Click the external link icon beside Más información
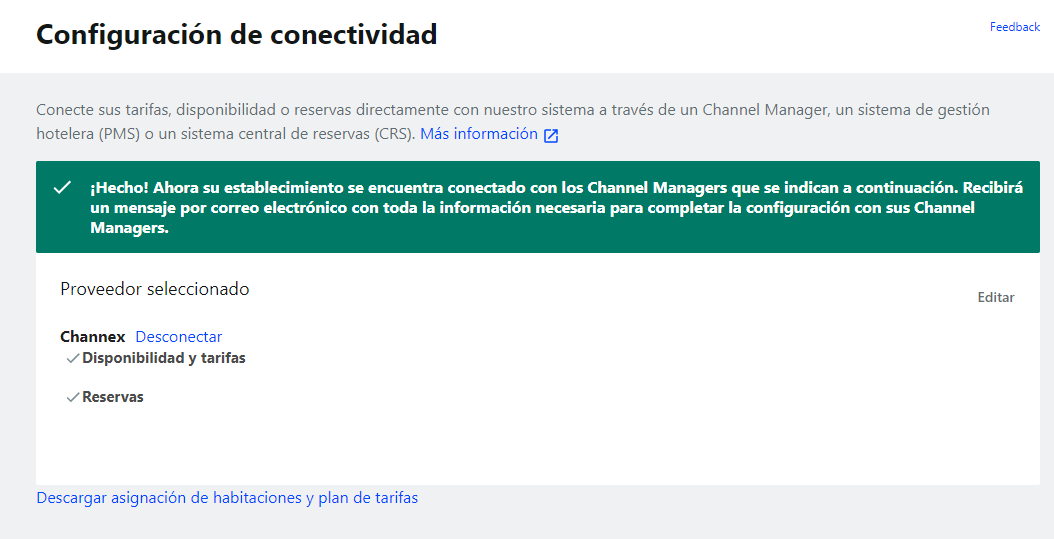 (x=551, y=135)
